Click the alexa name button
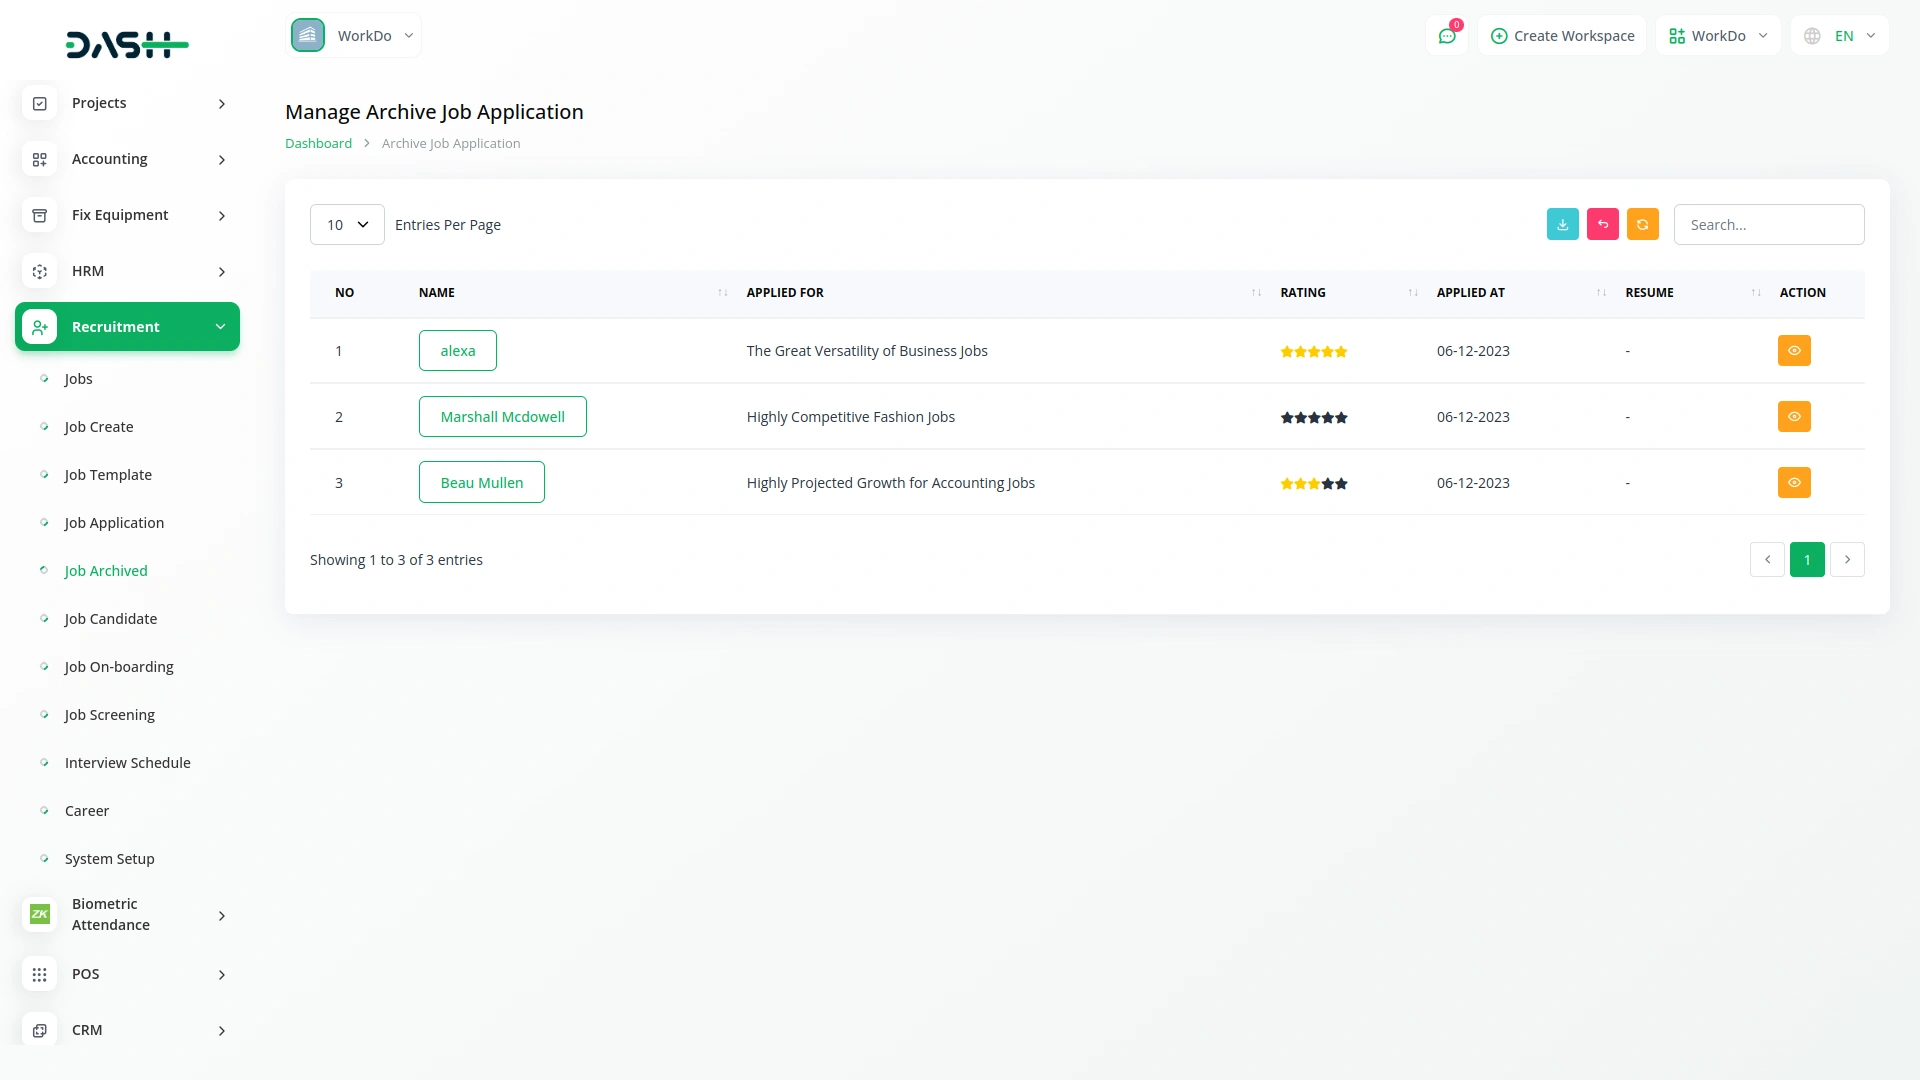This screenshot has height=1080, width=1920. click(458, 351)
